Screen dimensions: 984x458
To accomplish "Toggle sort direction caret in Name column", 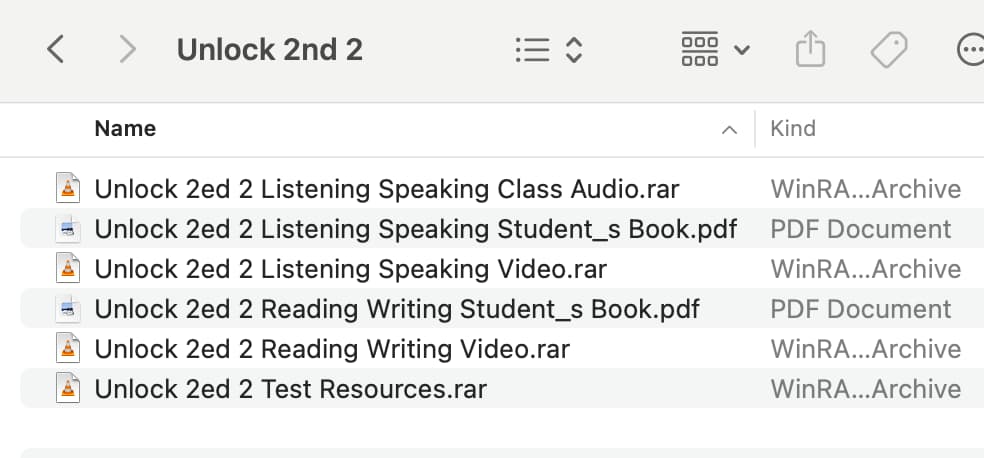I will pyautogui.click(x=729, y=130).
